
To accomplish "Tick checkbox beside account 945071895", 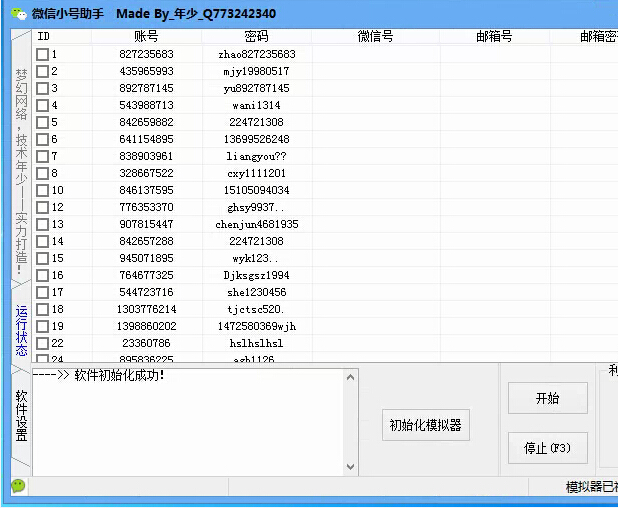I will pos(42,259).
